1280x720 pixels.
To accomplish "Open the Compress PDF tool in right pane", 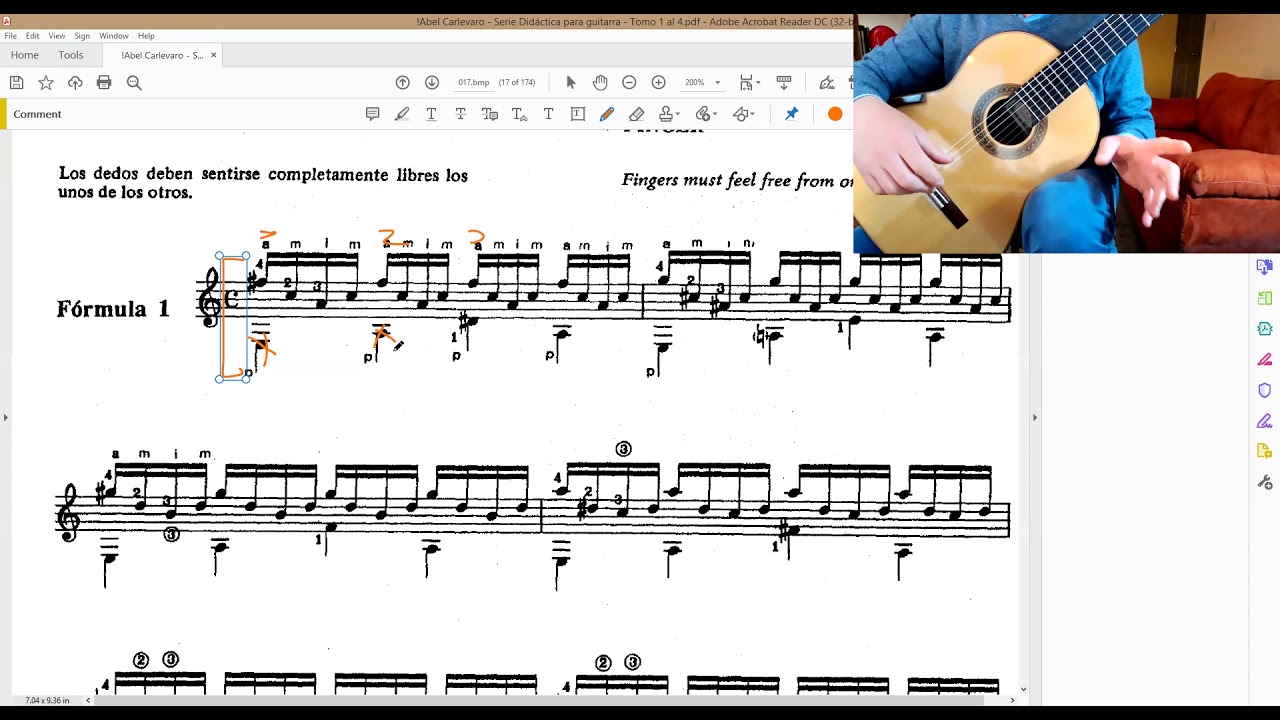I will (x=1265, y=329).
